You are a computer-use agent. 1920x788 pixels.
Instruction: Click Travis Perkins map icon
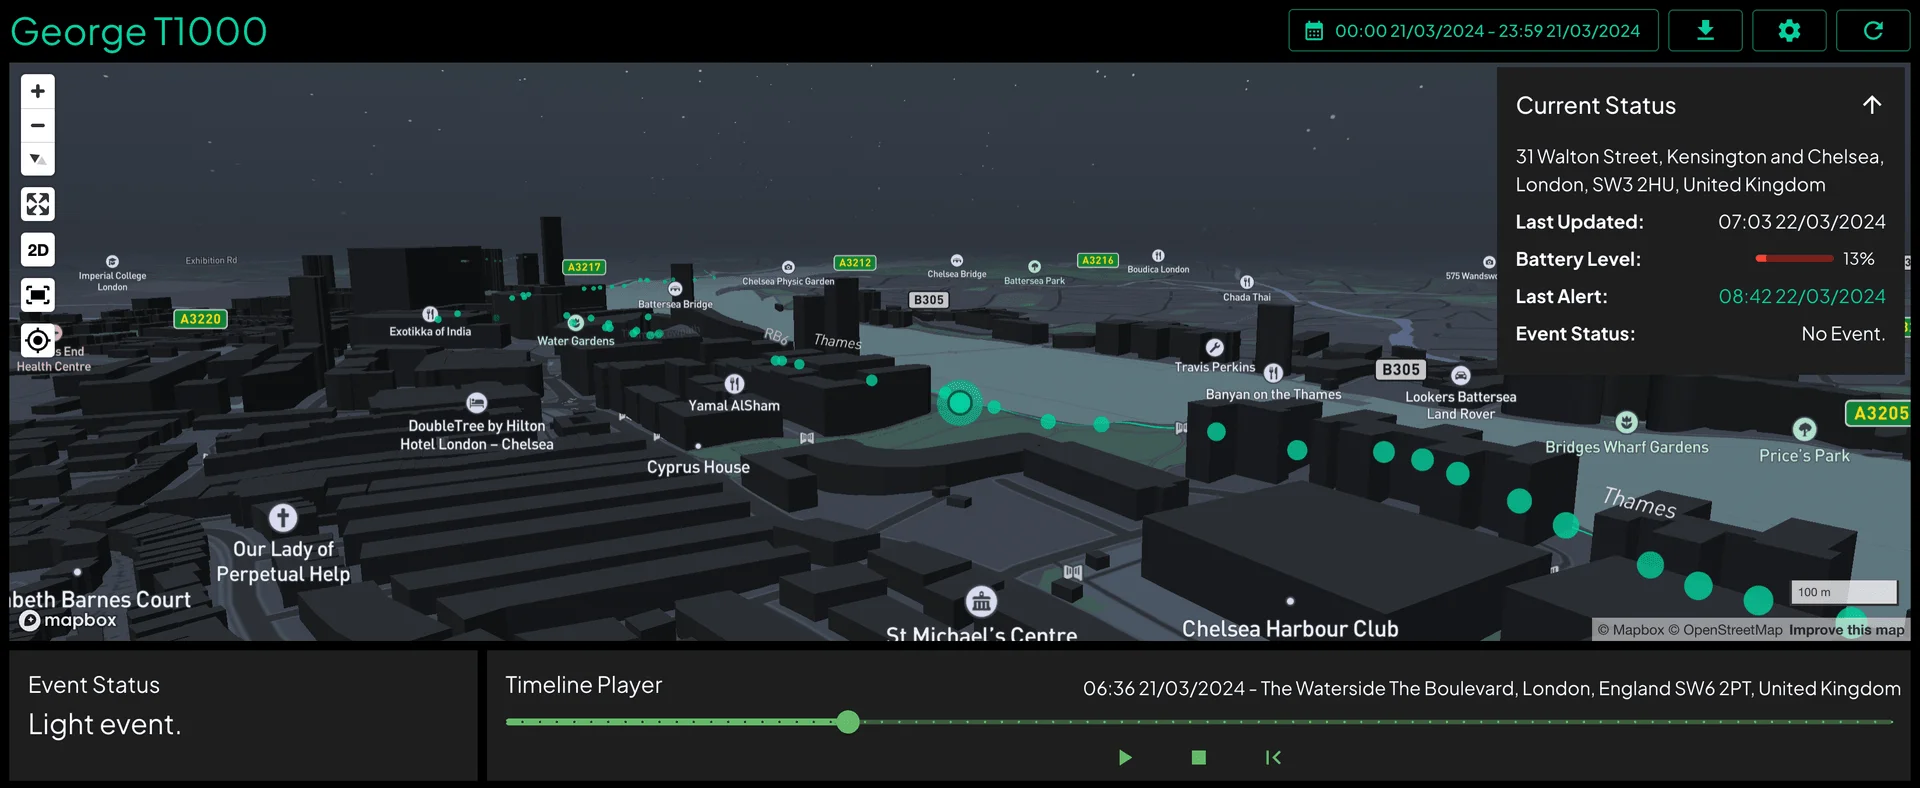tap(1215, 348)
